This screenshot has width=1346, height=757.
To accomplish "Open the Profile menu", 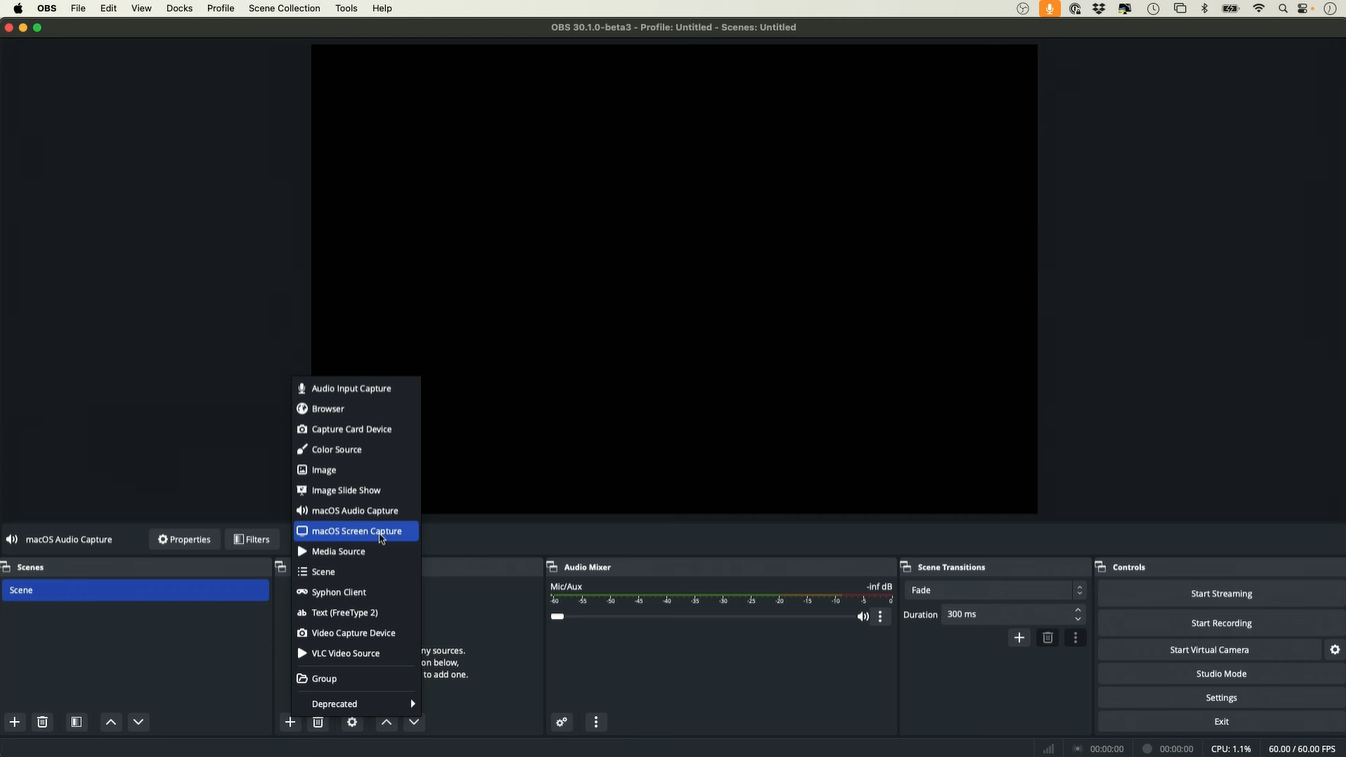I will tap(220, 8).
